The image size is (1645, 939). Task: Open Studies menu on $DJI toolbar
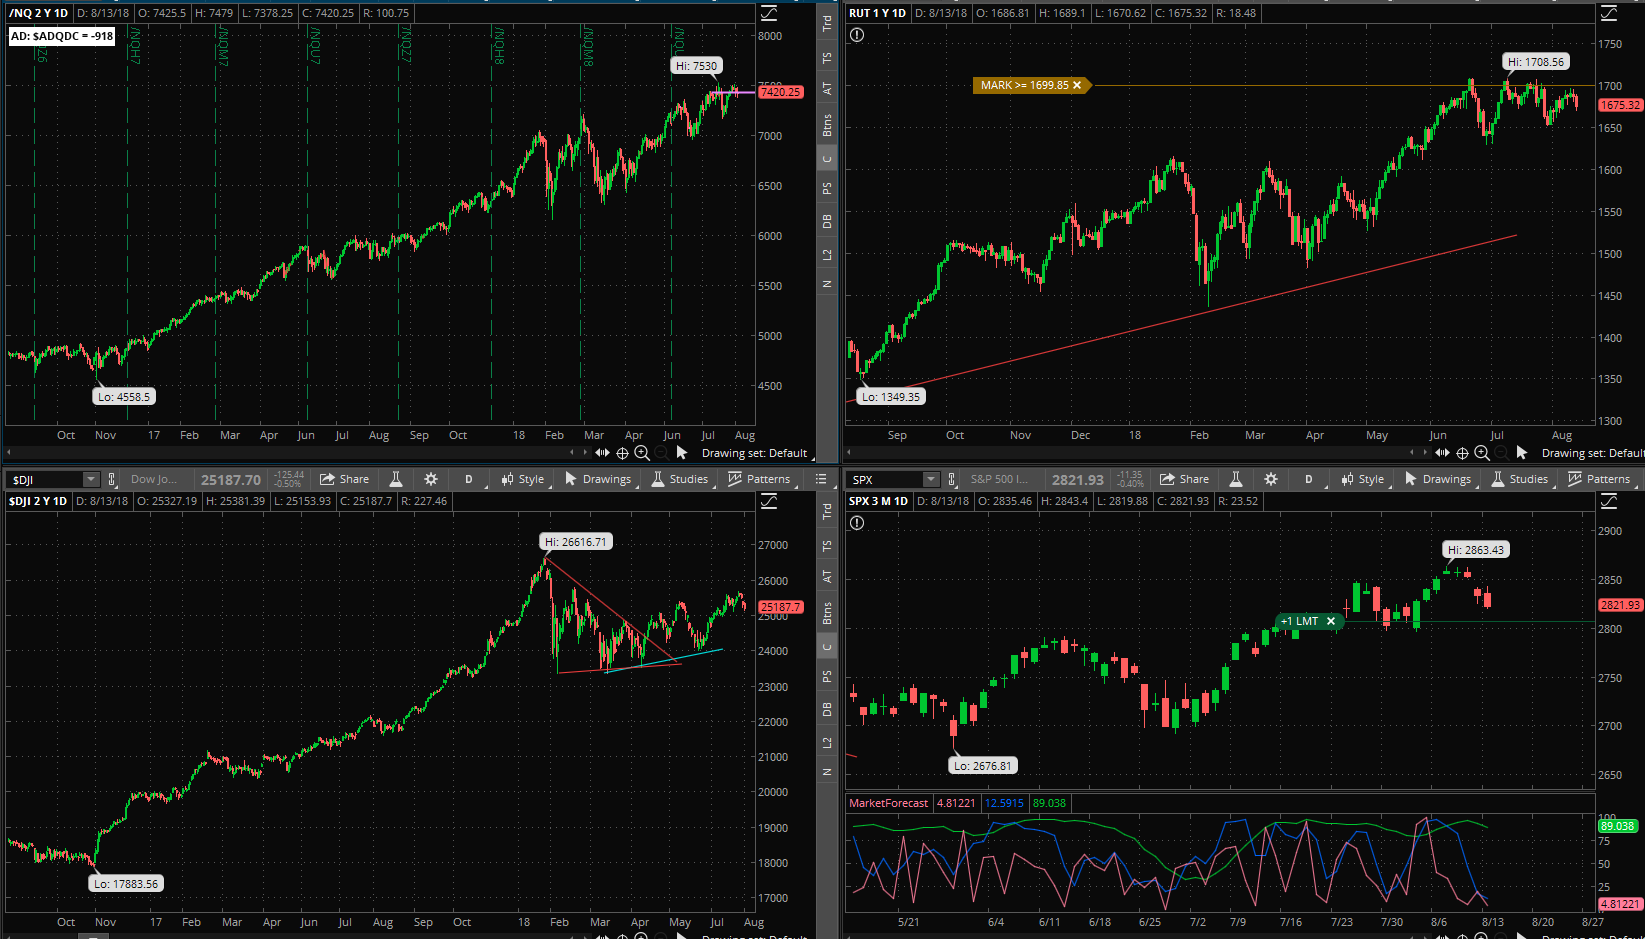point(680,479)
